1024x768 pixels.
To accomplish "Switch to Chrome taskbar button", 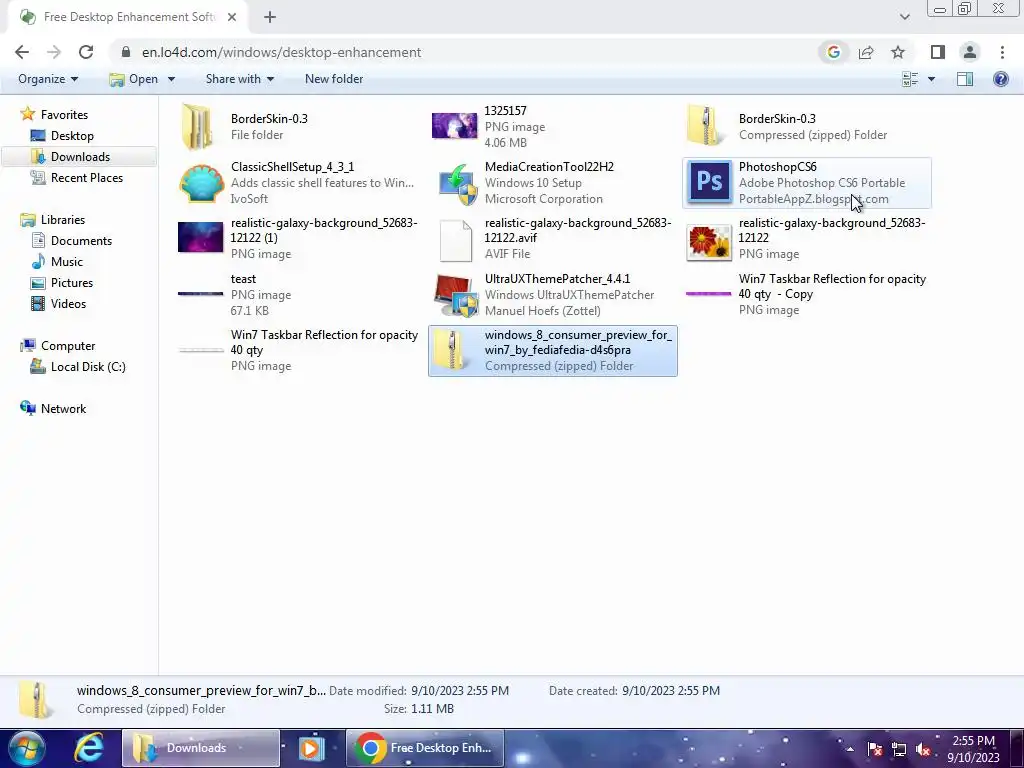I will pyautogui.click(x=424, y=748).
